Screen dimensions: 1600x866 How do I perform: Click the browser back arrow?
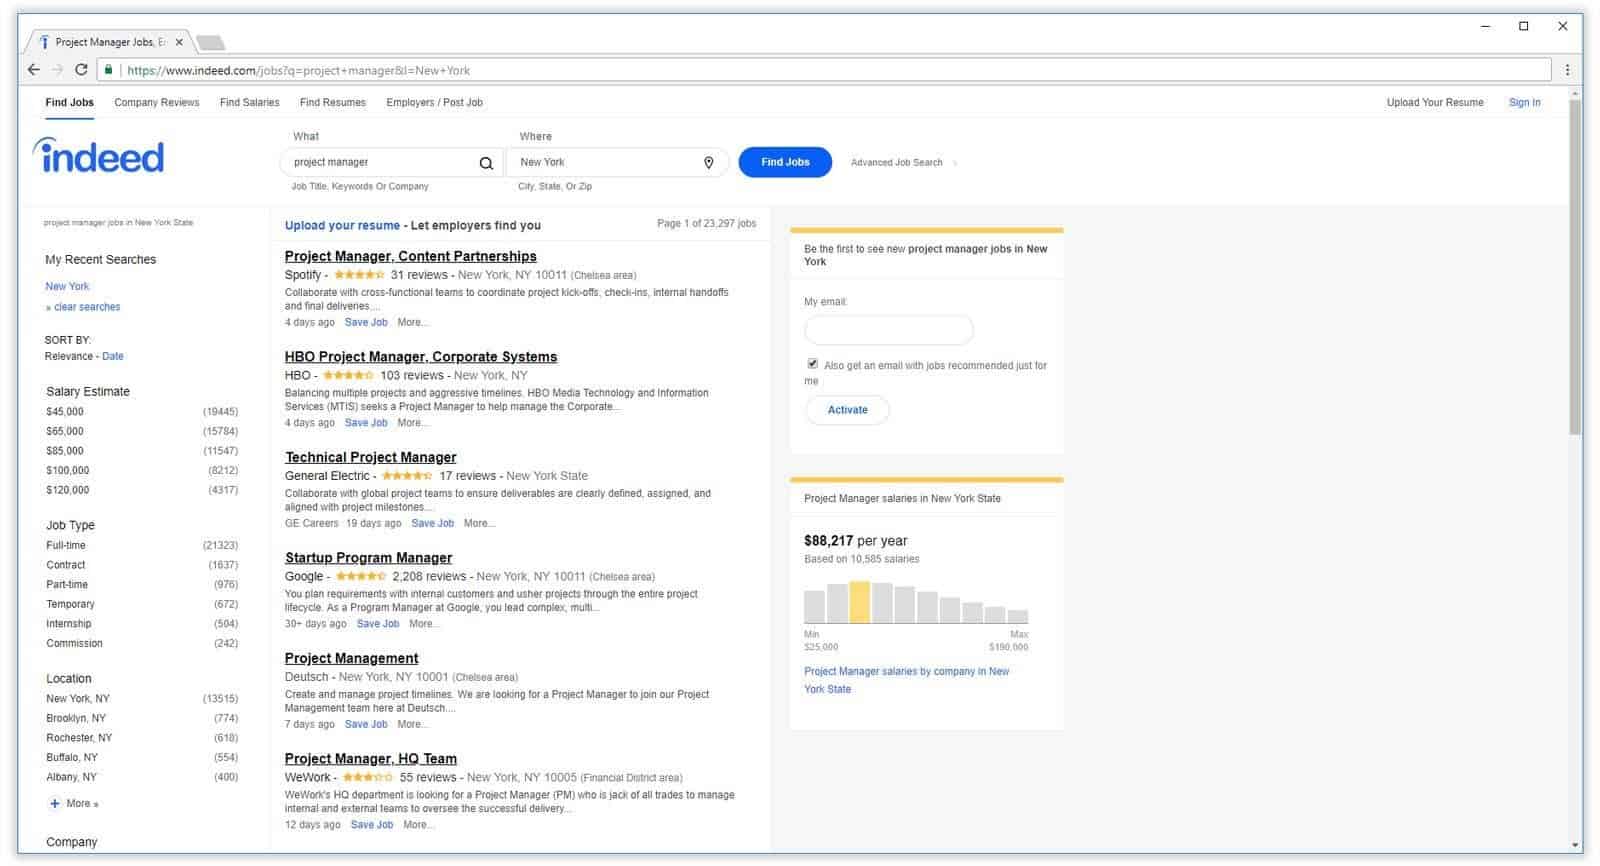point(34,70)
